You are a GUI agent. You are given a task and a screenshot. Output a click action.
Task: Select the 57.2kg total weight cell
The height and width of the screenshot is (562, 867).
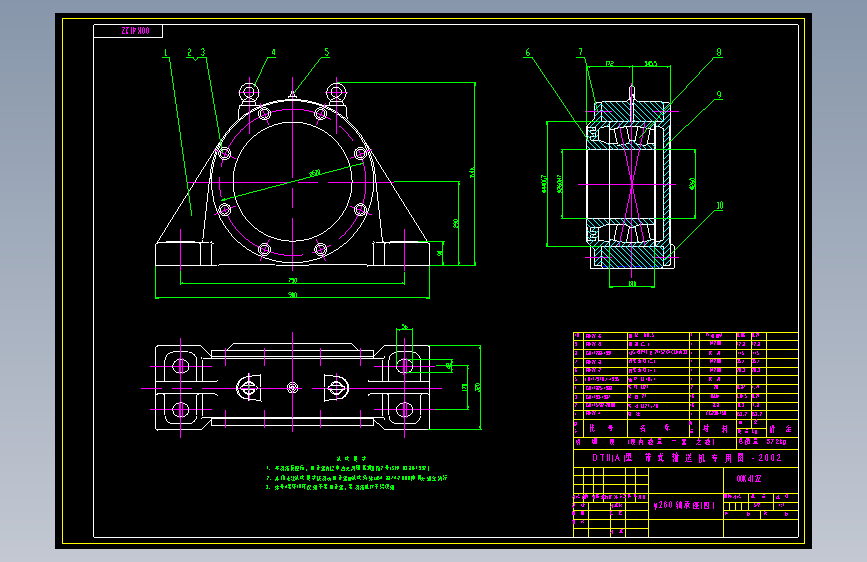pos(767,442)
